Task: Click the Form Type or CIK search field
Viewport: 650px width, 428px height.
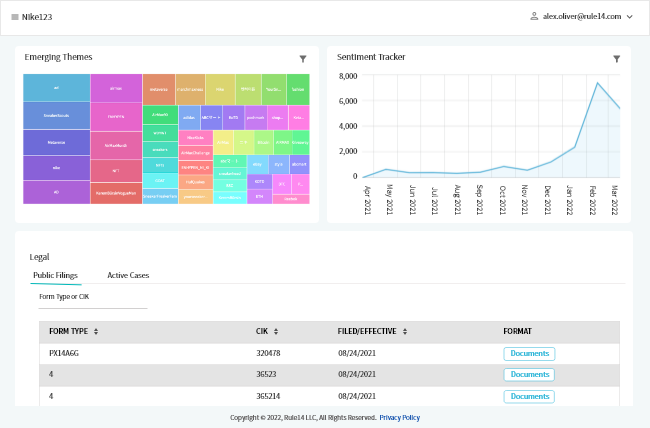Action: [x=92, y=298]
